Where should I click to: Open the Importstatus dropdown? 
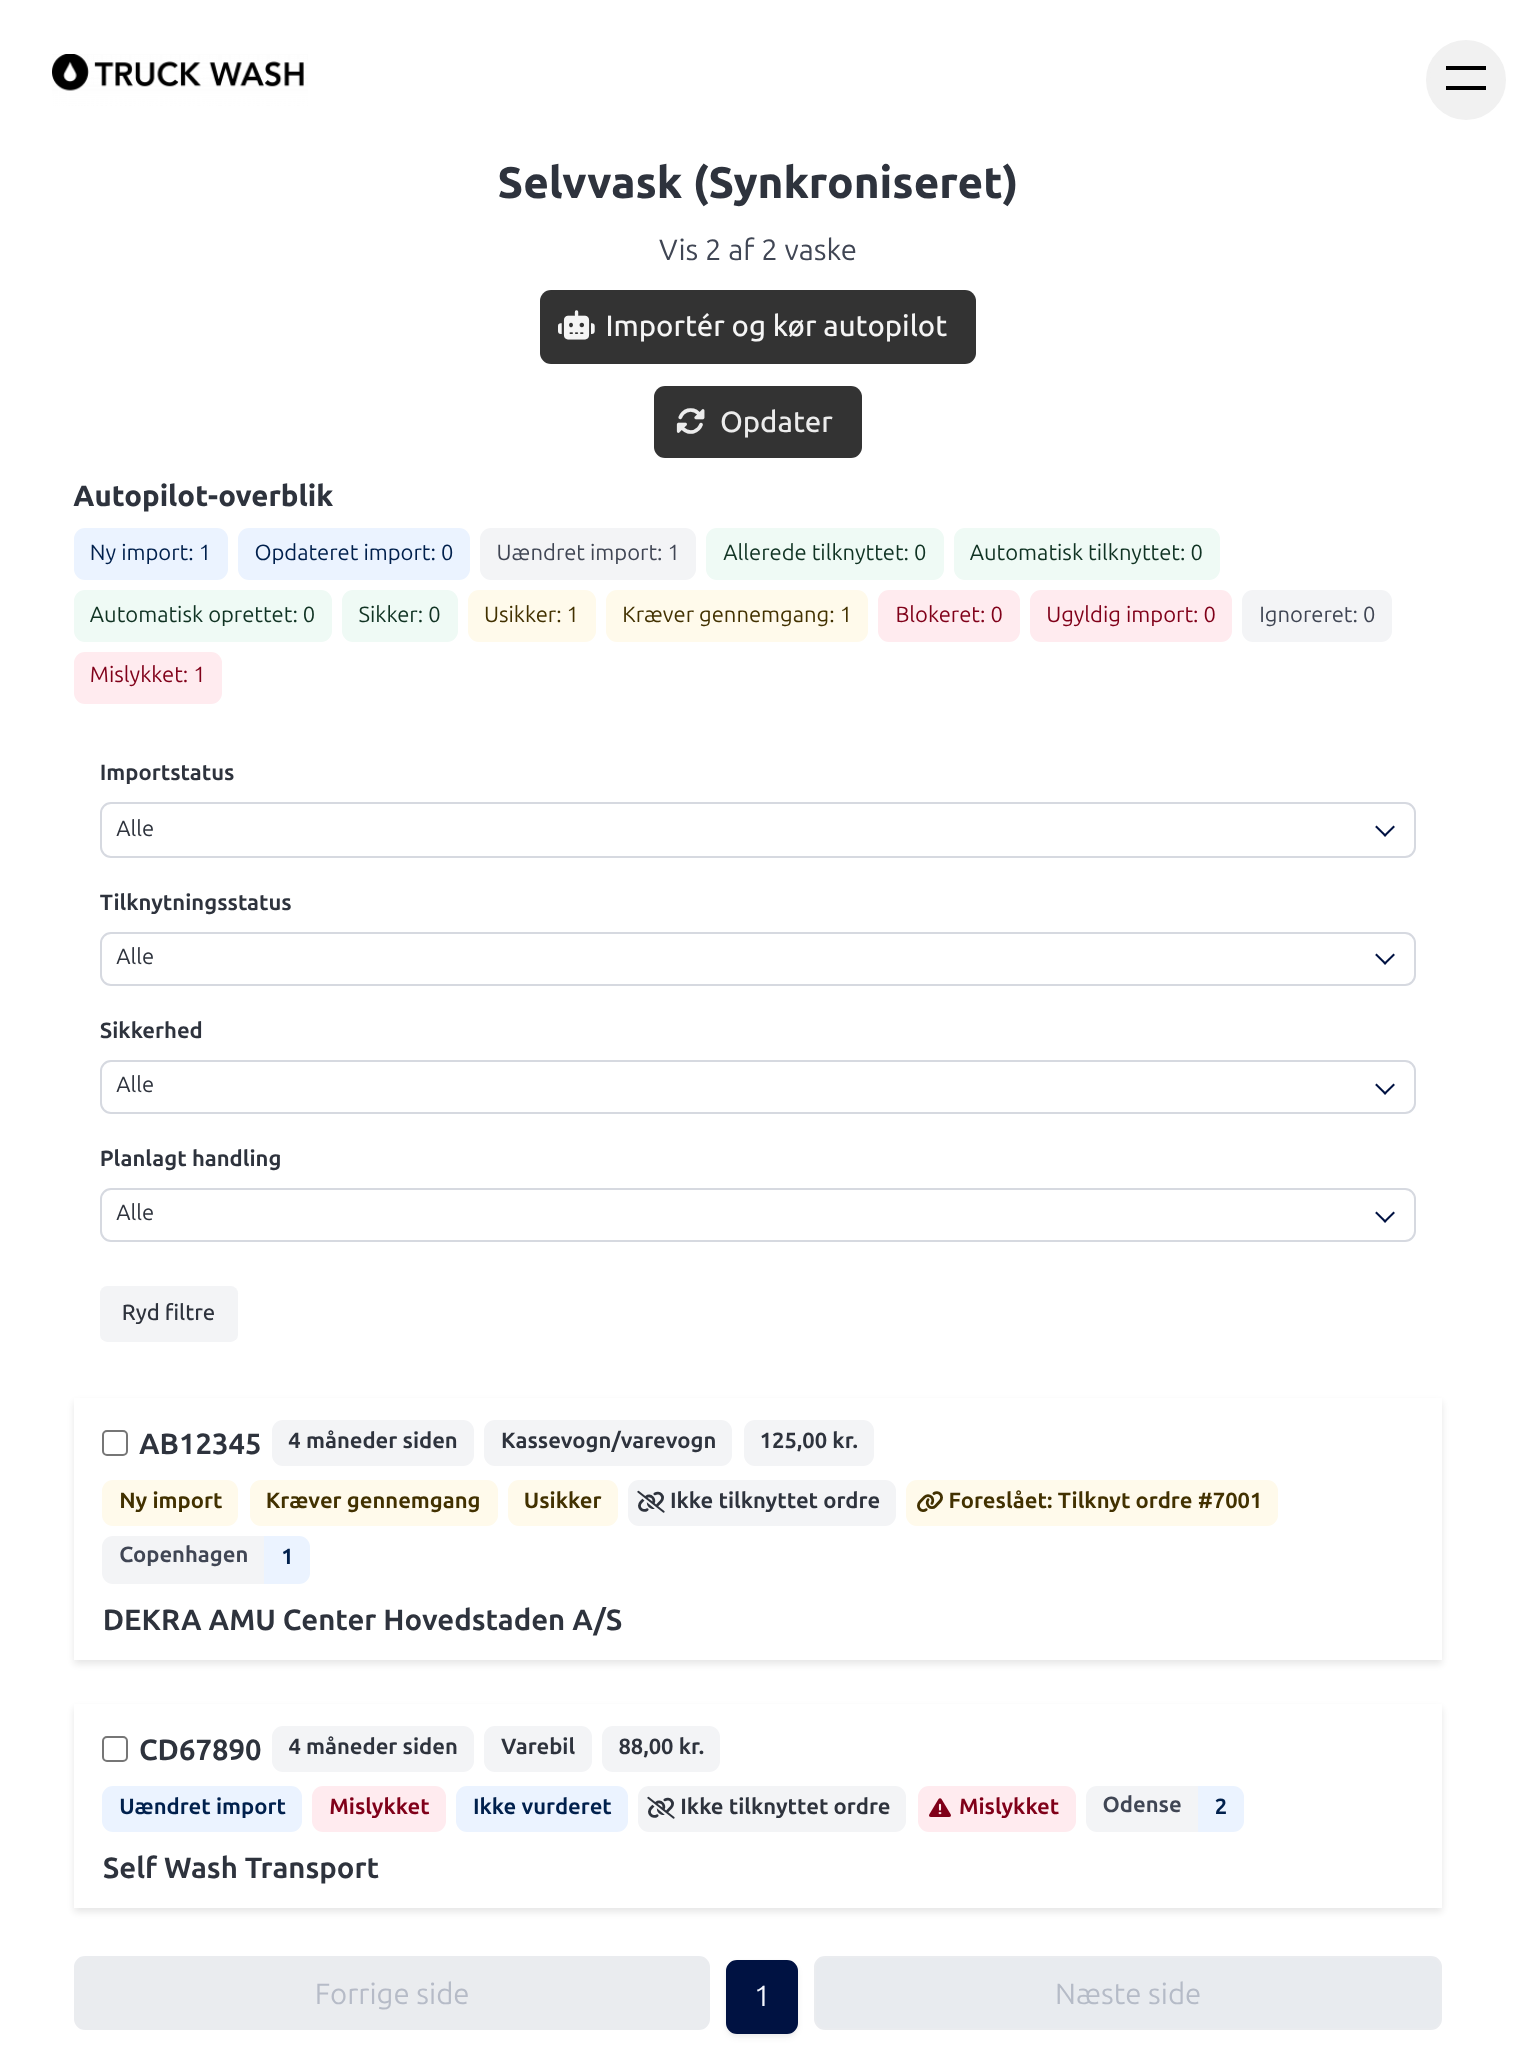pos(757,830)
